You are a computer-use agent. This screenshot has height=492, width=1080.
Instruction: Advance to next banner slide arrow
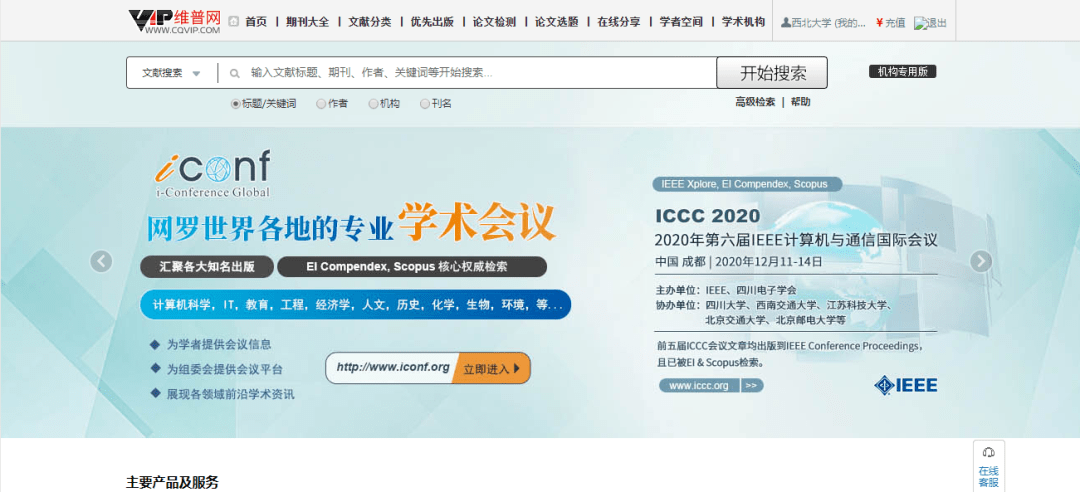981,261
